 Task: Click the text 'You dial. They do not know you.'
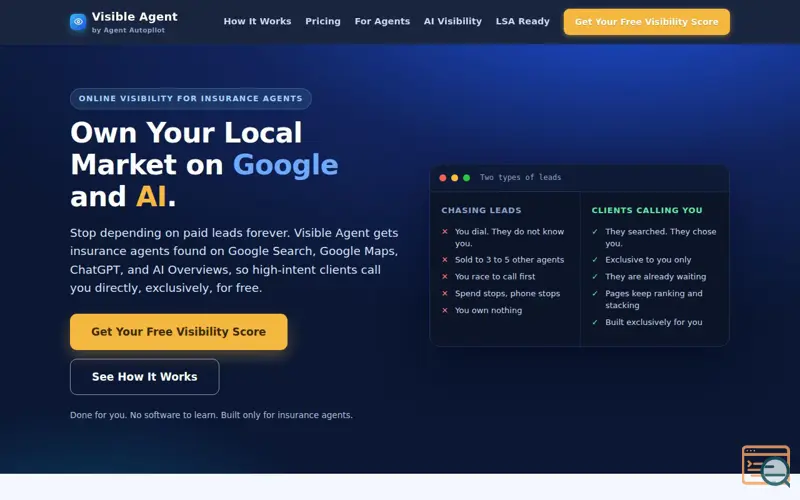tap(509, 237)
